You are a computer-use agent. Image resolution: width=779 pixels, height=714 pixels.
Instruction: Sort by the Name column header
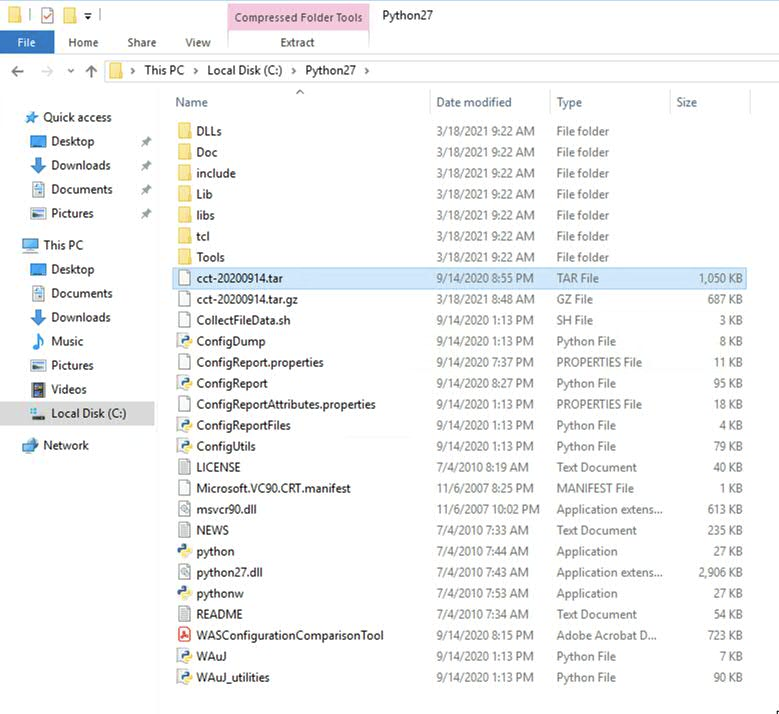192,102
